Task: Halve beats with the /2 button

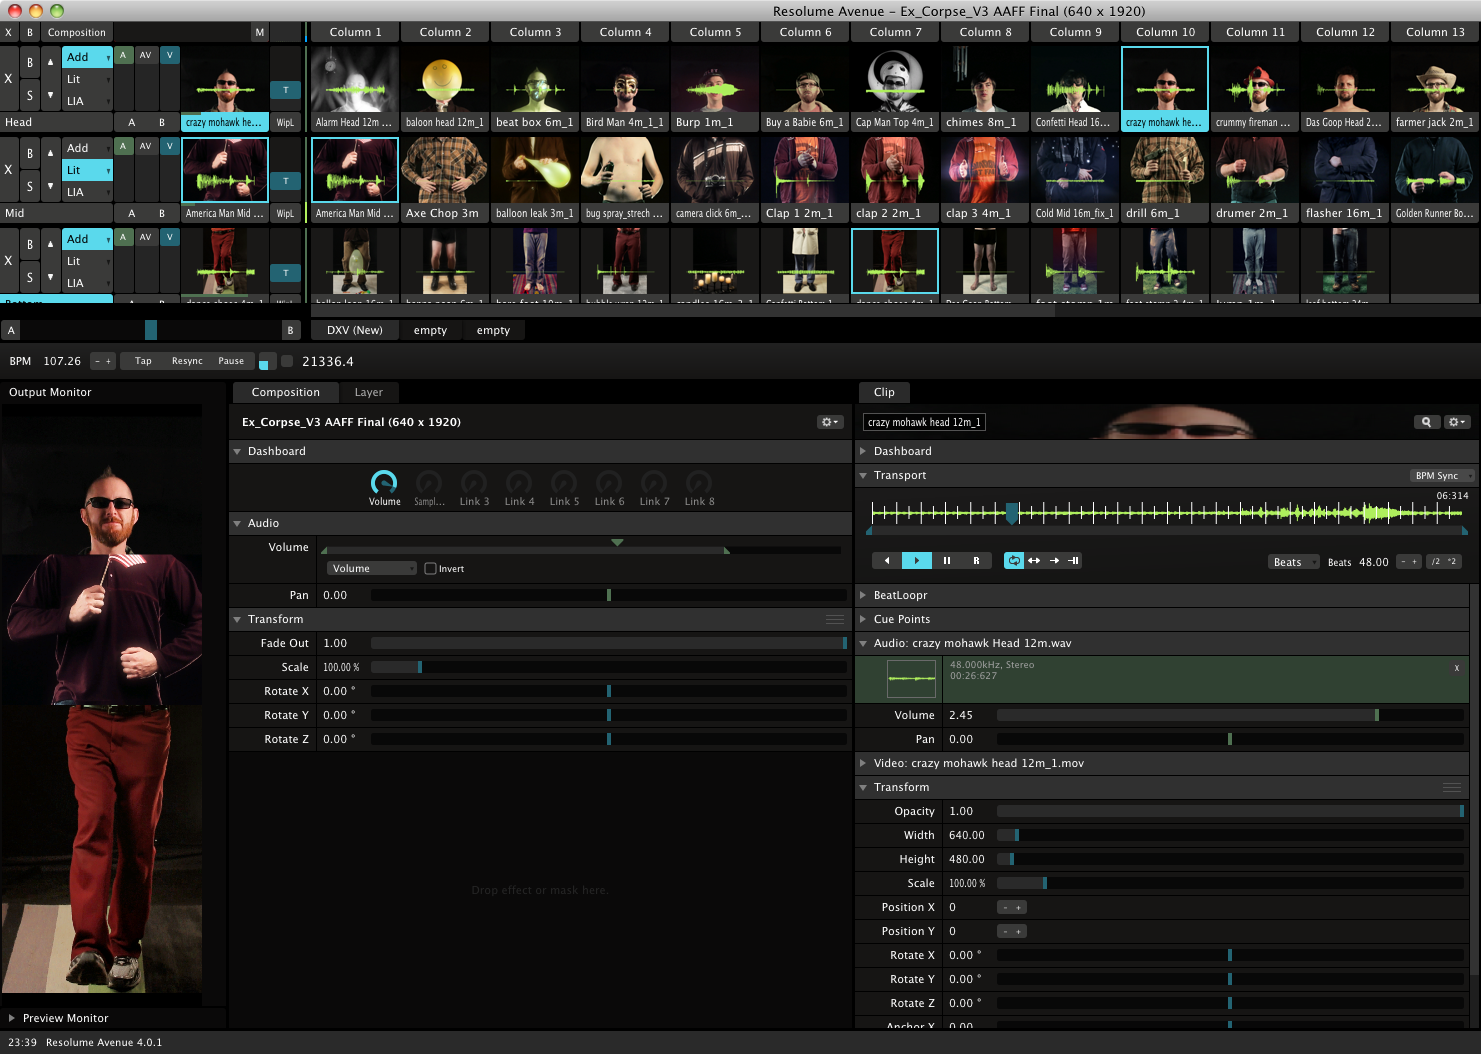Action: click(x=1436, y=562)
